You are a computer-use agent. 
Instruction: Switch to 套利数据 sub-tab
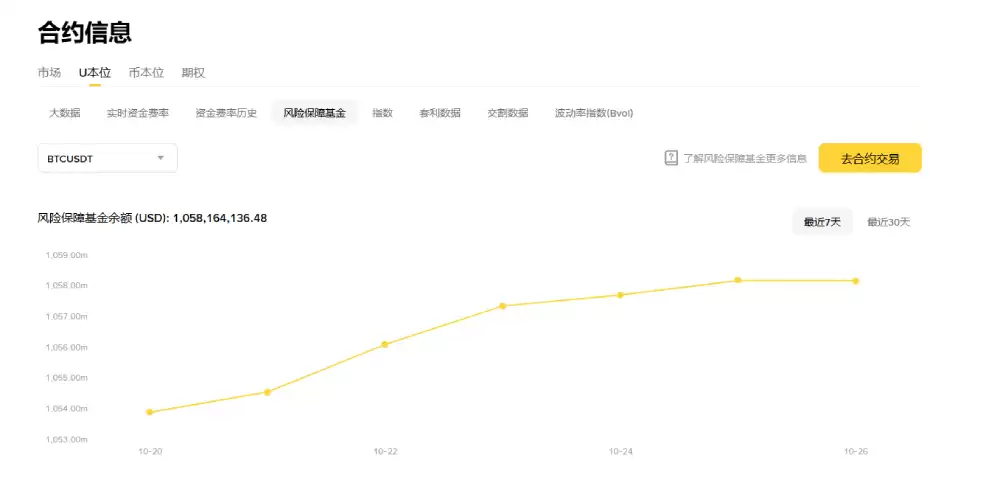[x=439, y=113]
